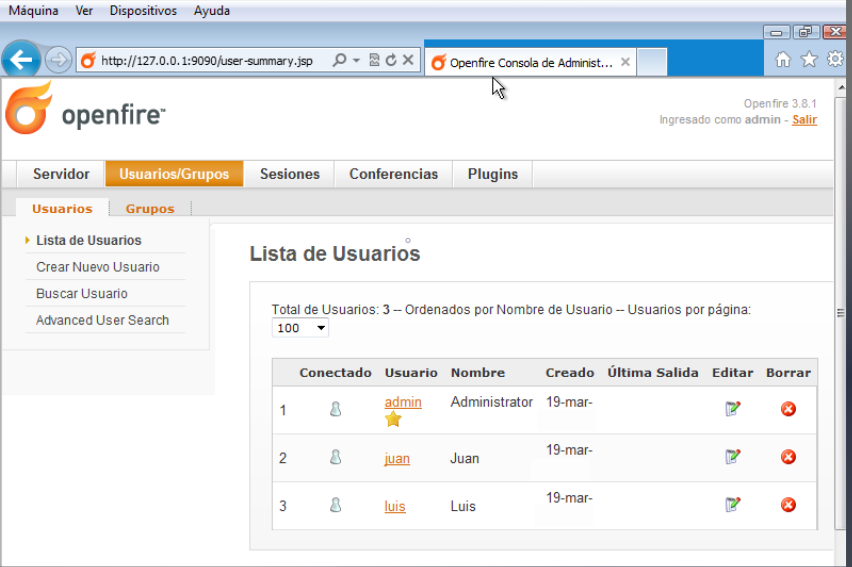Switch to the Plugins tab
This screenshot has height=567, width=852.
pos(492,174)
